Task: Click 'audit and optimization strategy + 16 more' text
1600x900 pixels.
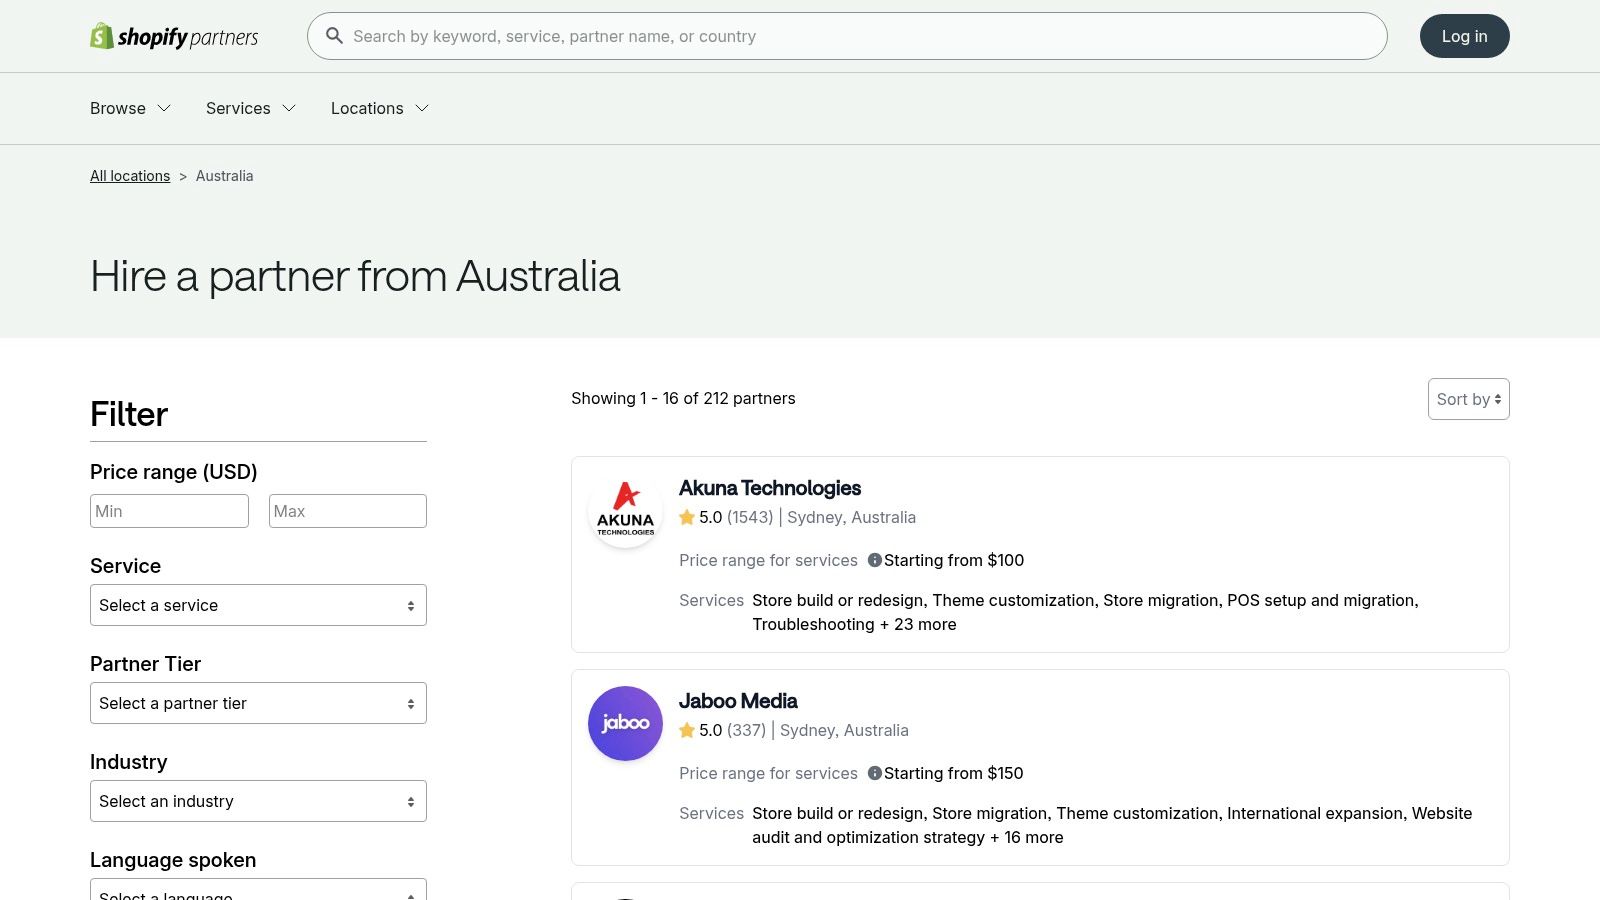Action: [x=908, y=837]
